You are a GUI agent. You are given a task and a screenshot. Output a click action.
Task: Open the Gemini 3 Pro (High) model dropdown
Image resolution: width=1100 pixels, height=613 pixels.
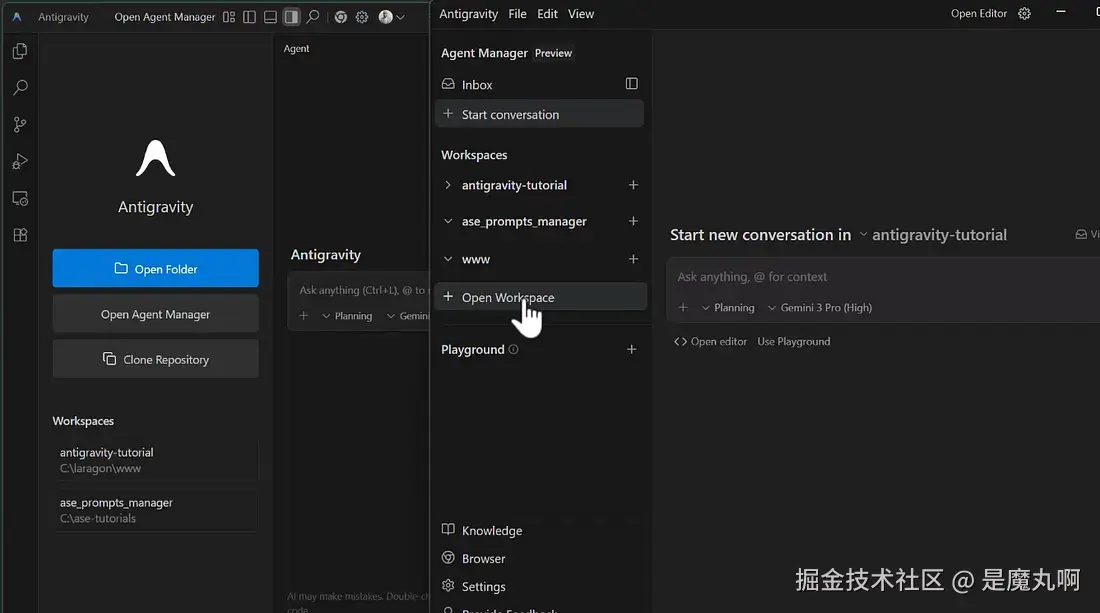(819, 307)
